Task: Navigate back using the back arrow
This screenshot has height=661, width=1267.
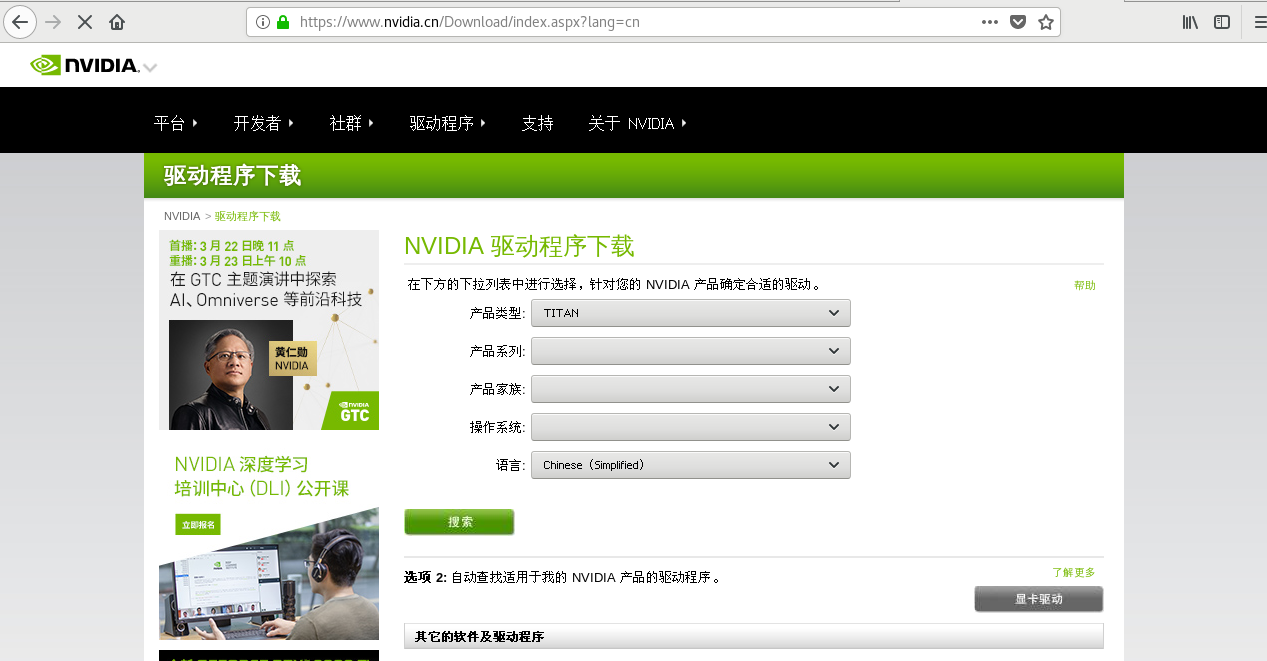Action: tap(20, 21)
